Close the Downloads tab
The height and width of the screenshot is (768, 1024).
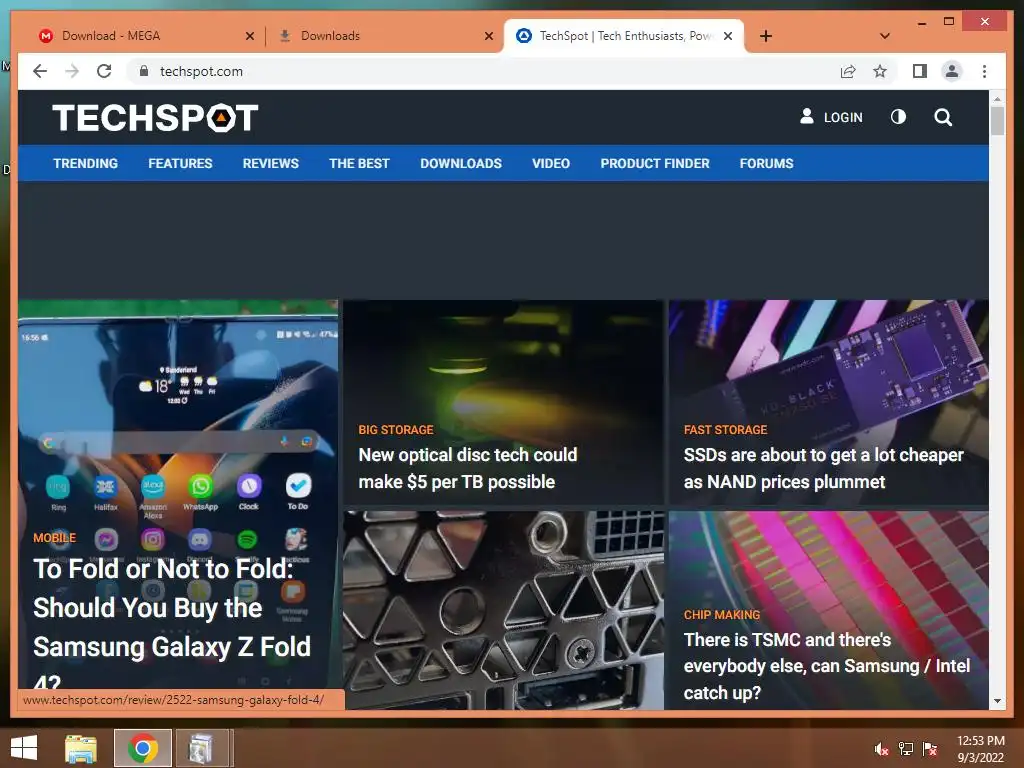click(488, 36)
